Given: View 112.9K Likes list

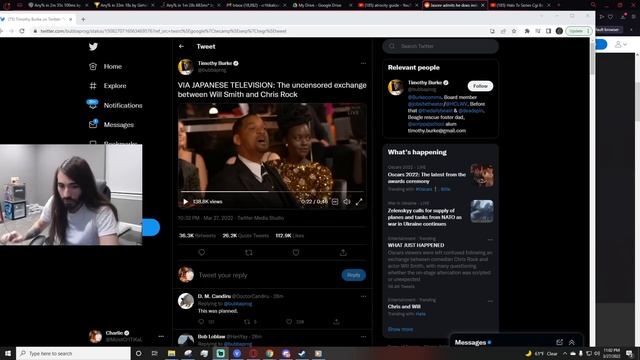Looking at the screenshot, I should click(289, 236).
